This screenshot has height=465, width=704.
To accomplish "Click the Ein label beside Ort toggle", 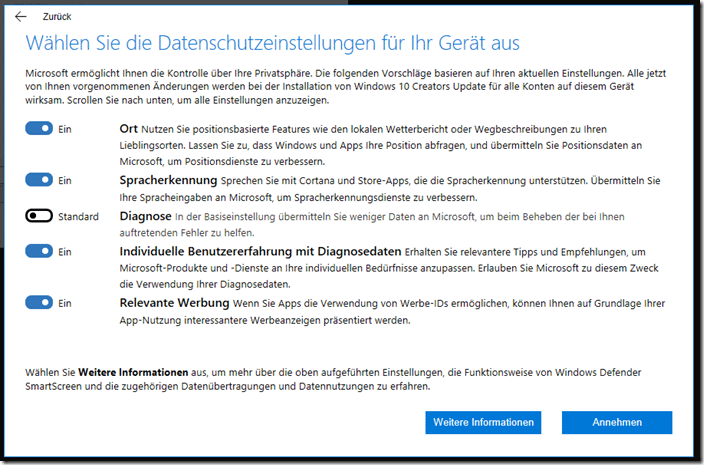I will [65, 129].
